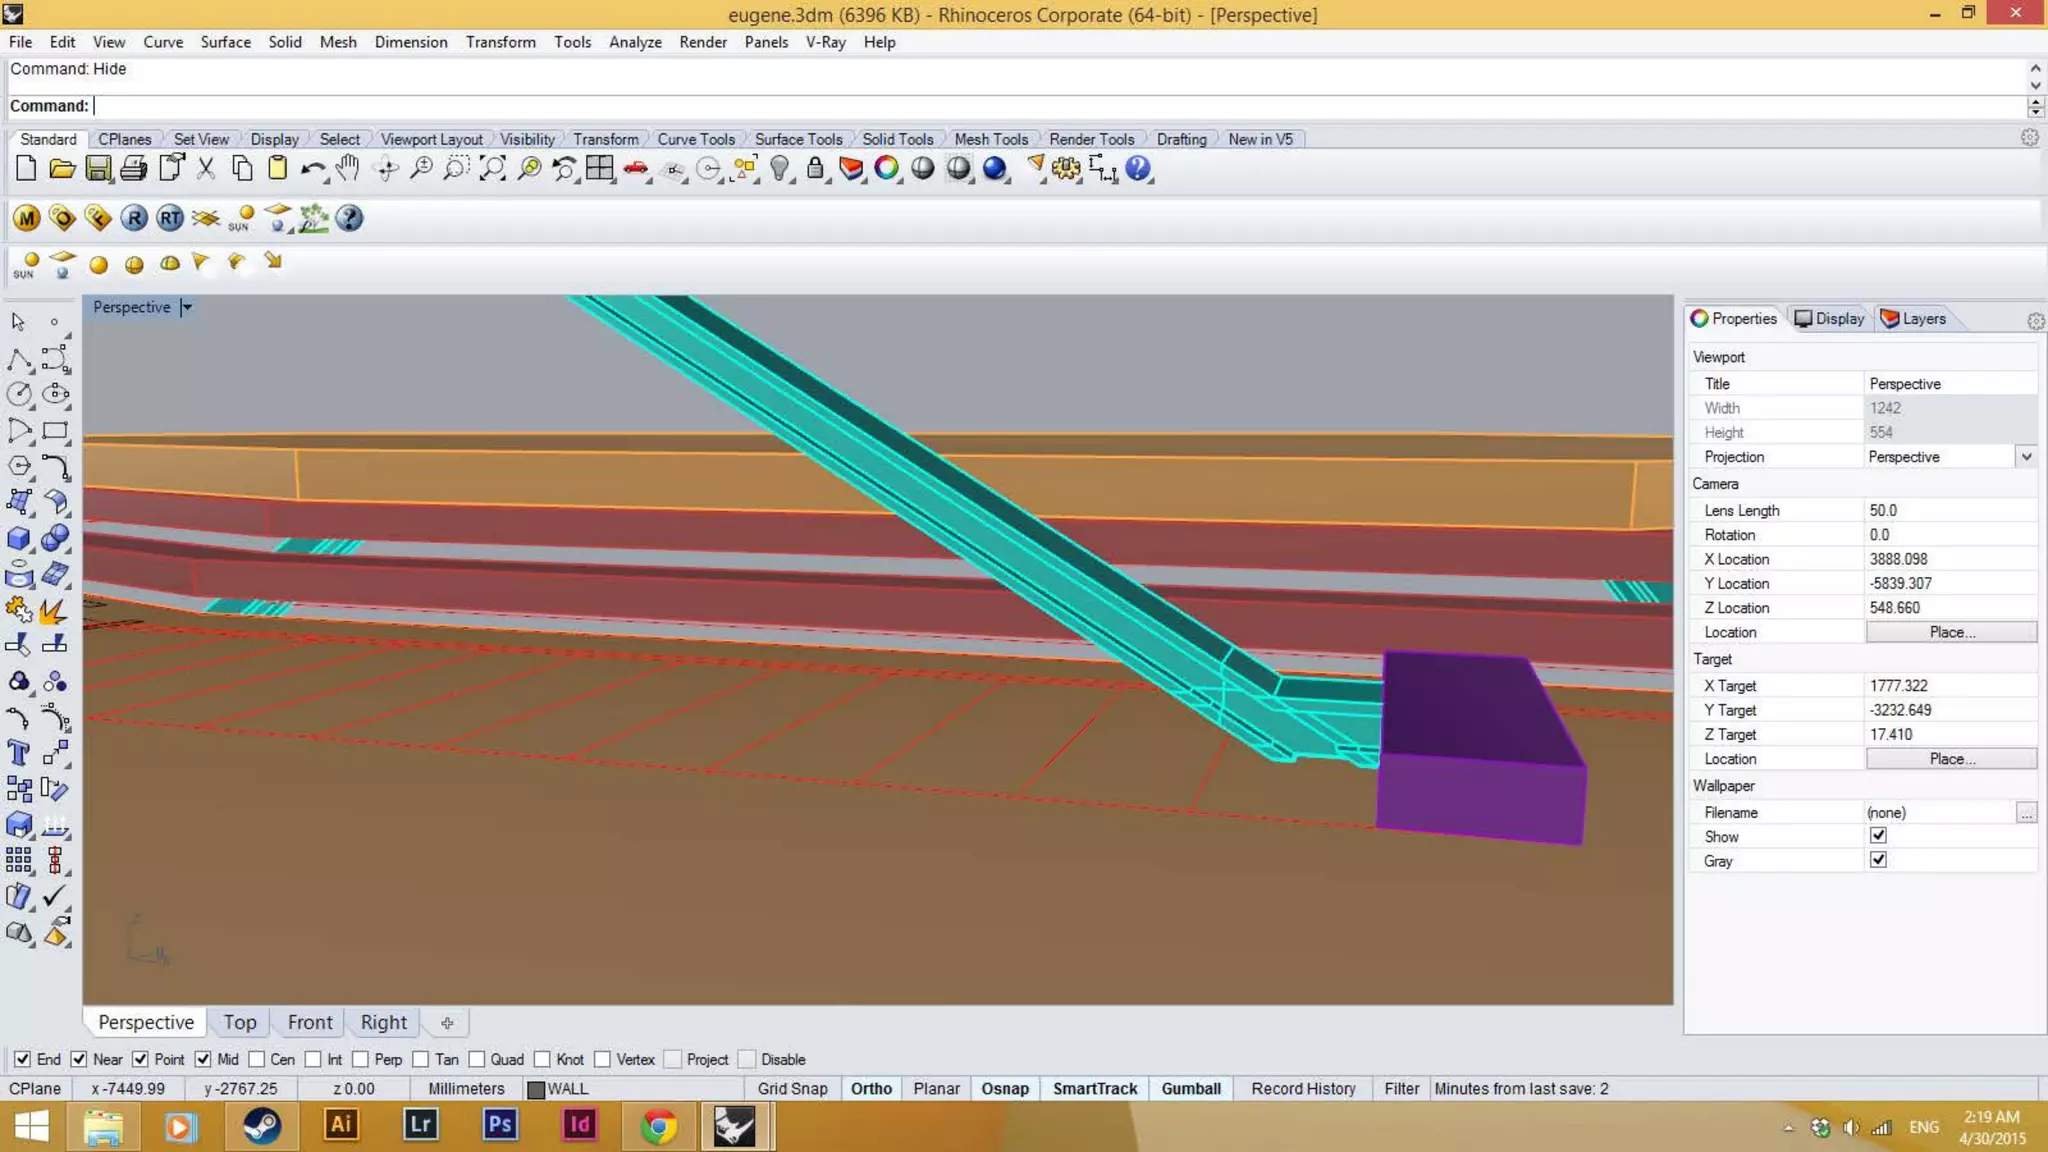Click the red car display icon

click(x=636, y=169)
